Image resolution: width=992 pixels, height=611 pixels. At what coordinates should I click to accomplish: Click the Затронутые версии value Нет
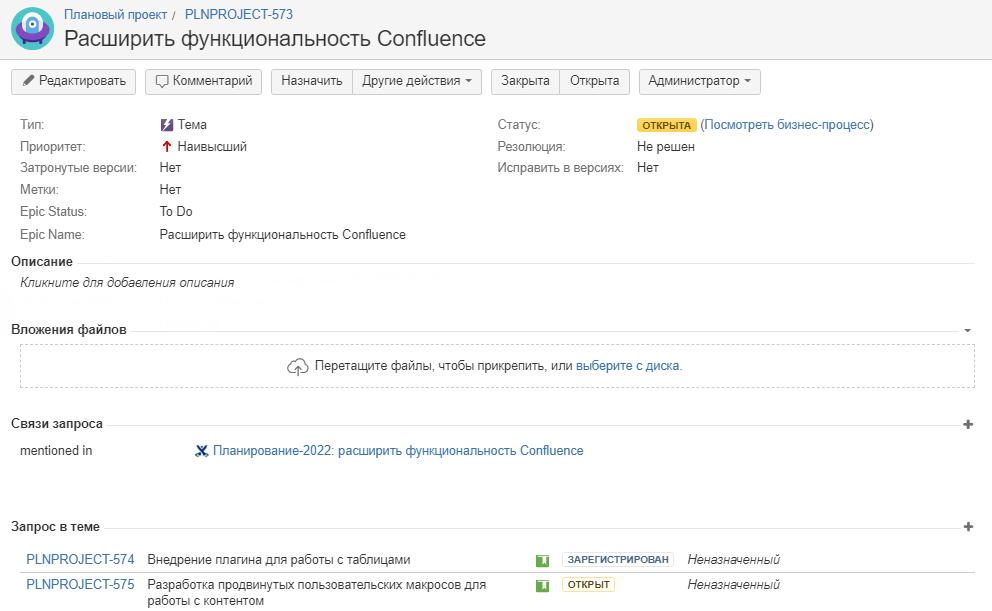170,168
